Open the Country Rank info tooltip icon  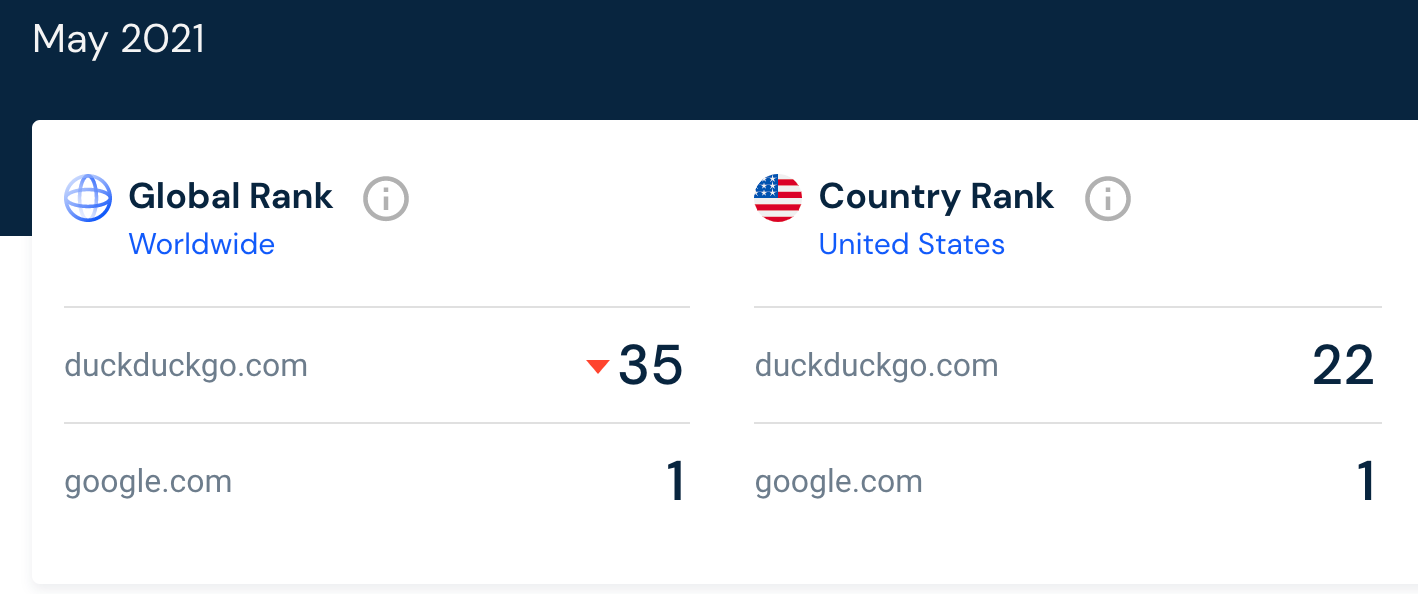1108,199
